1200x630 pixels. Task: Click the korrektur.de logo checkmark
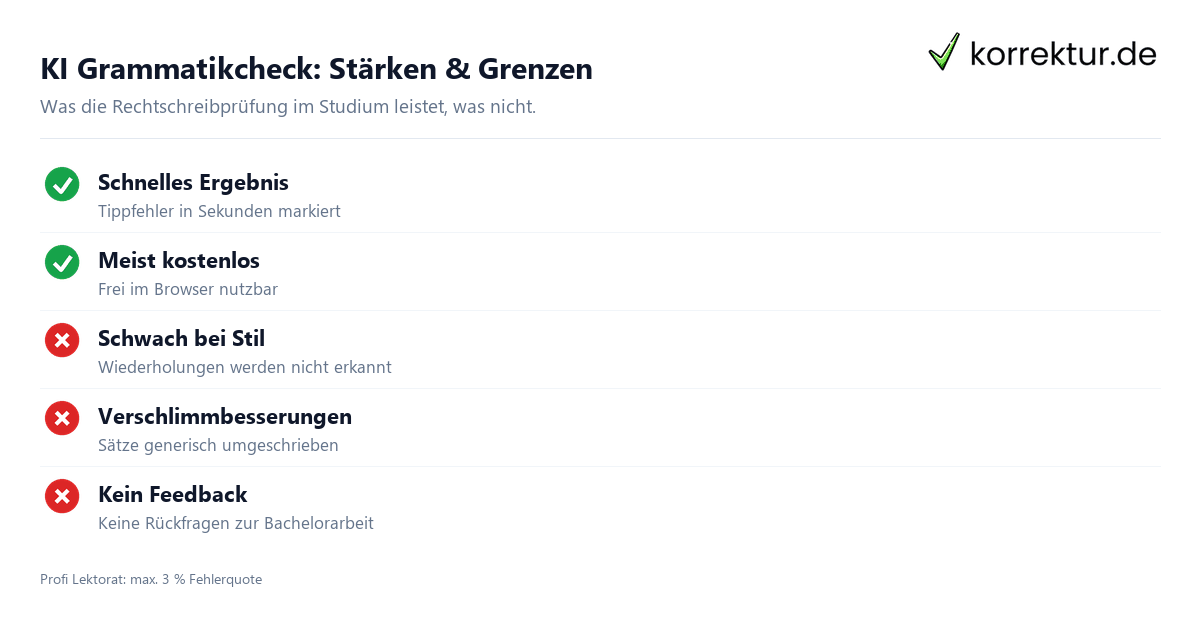coord(944,52)
